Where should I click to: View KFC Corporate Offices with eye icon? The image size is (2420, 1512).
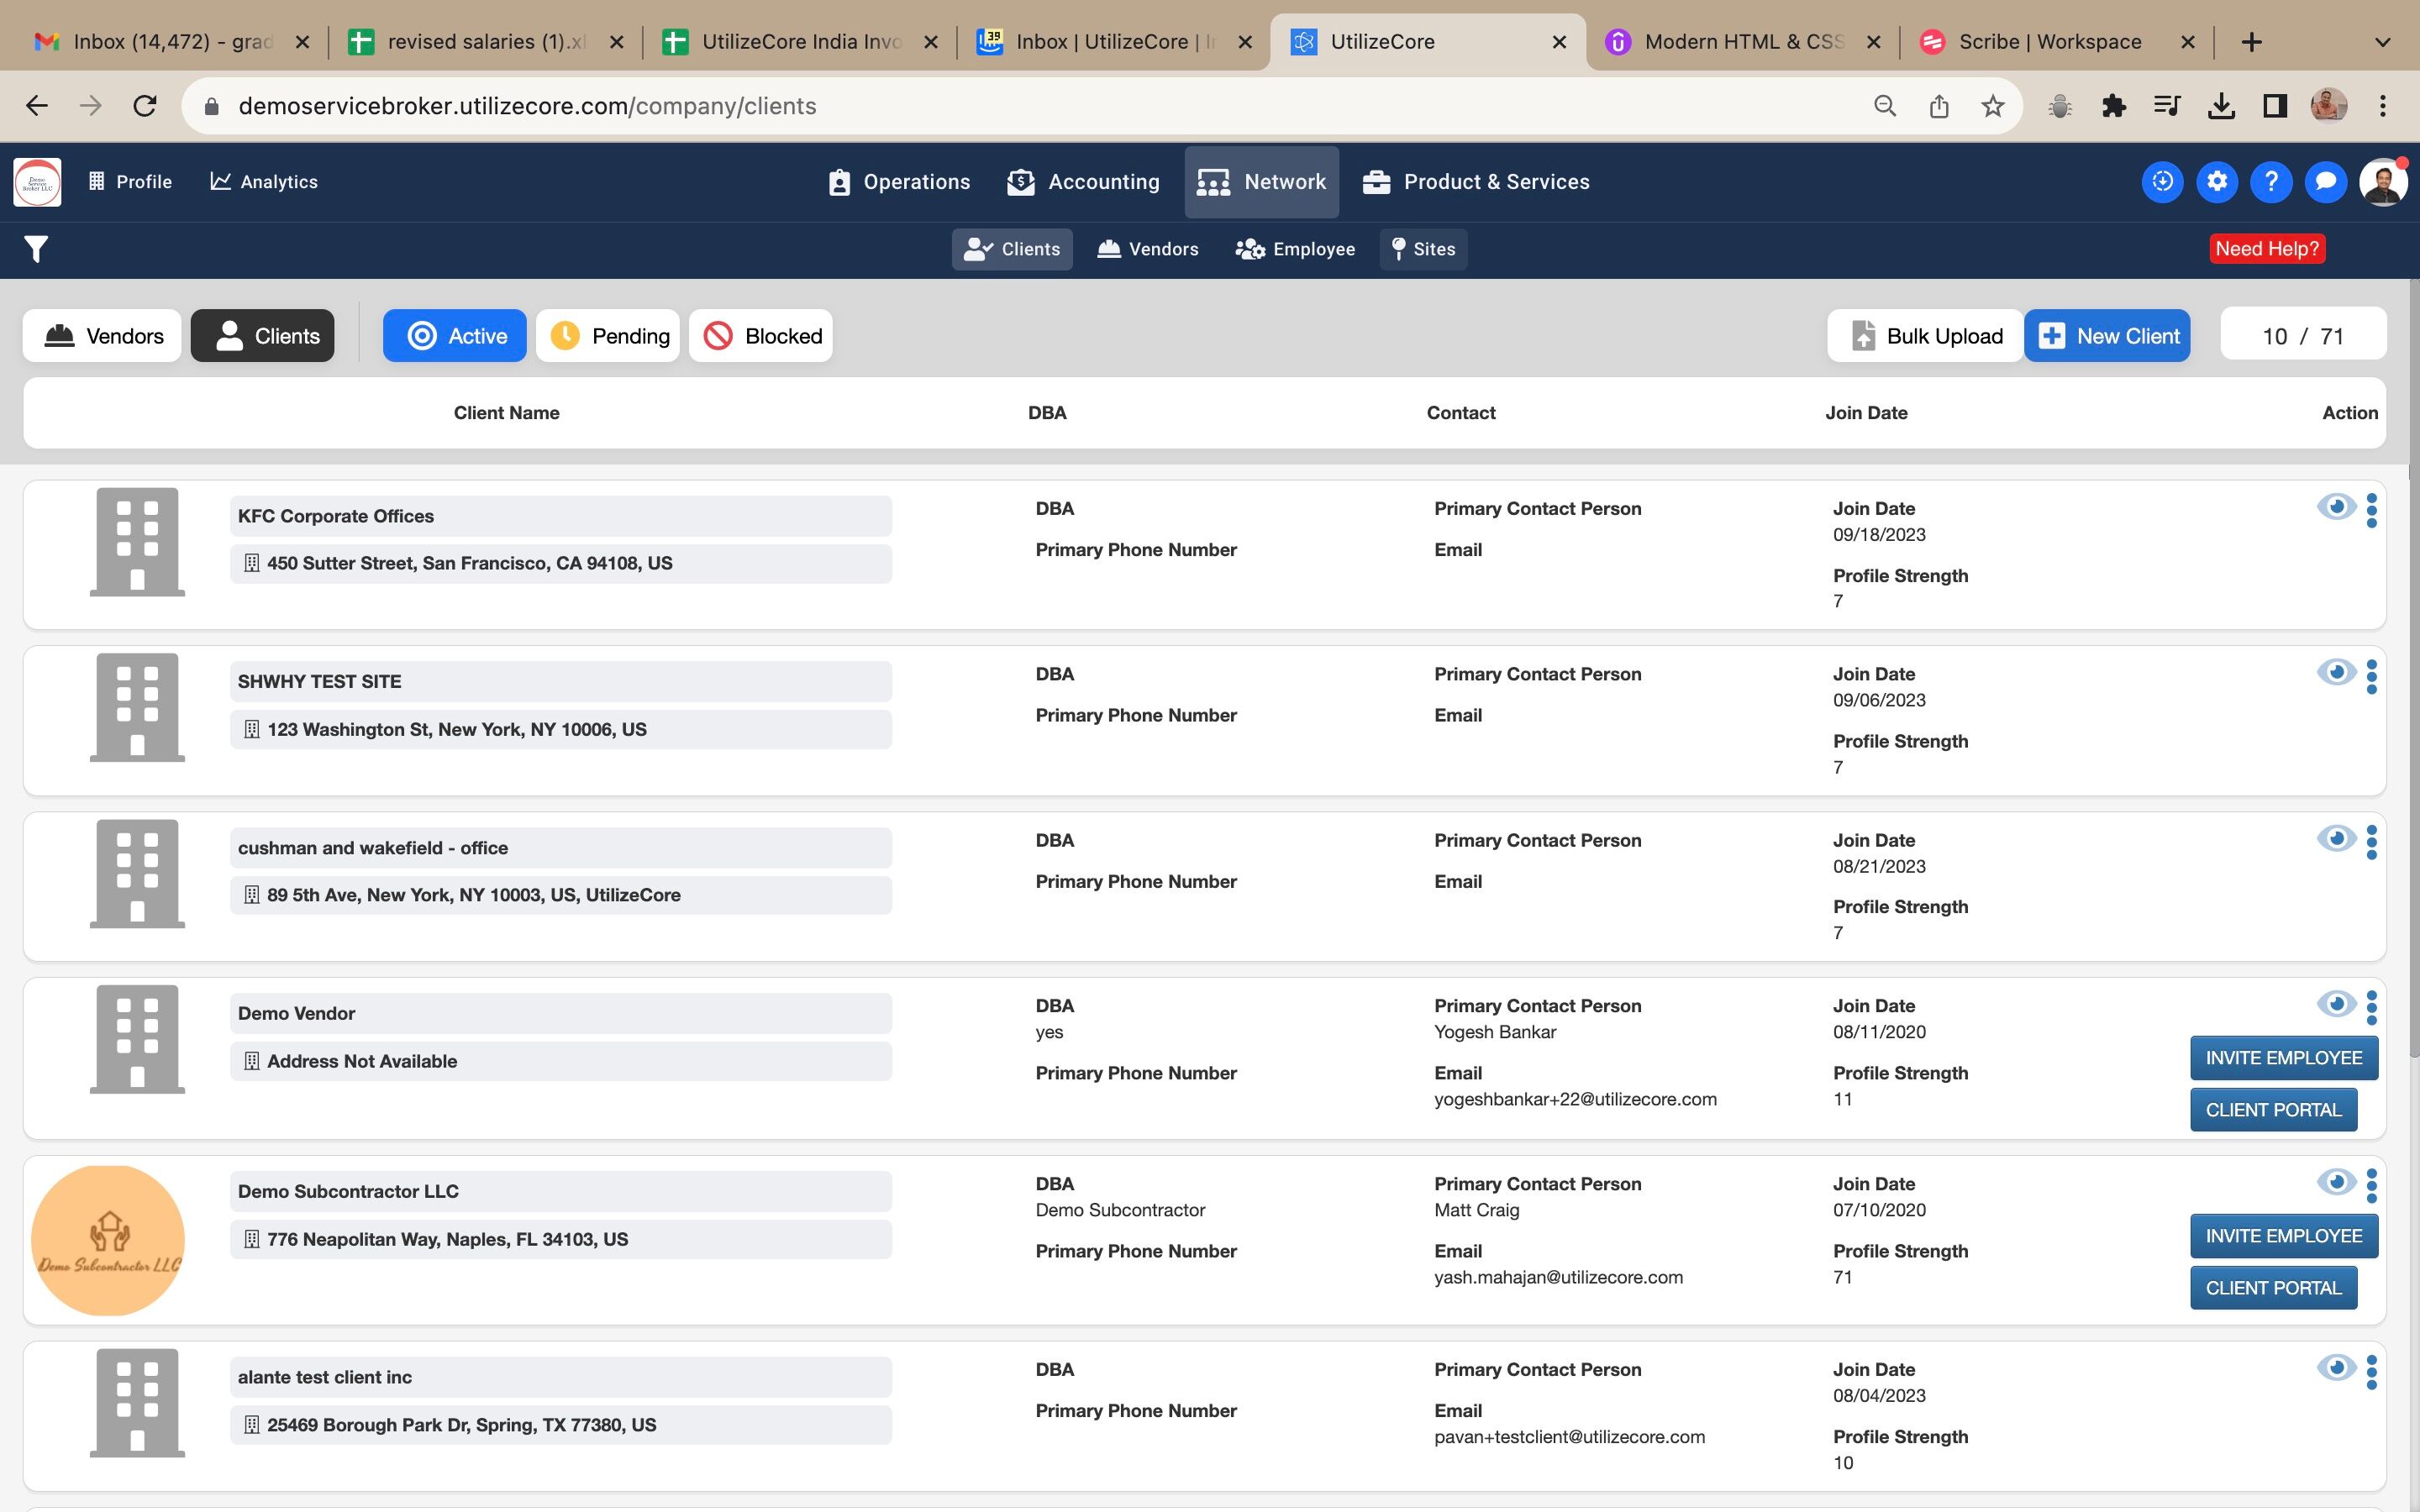pos(2335,508)
